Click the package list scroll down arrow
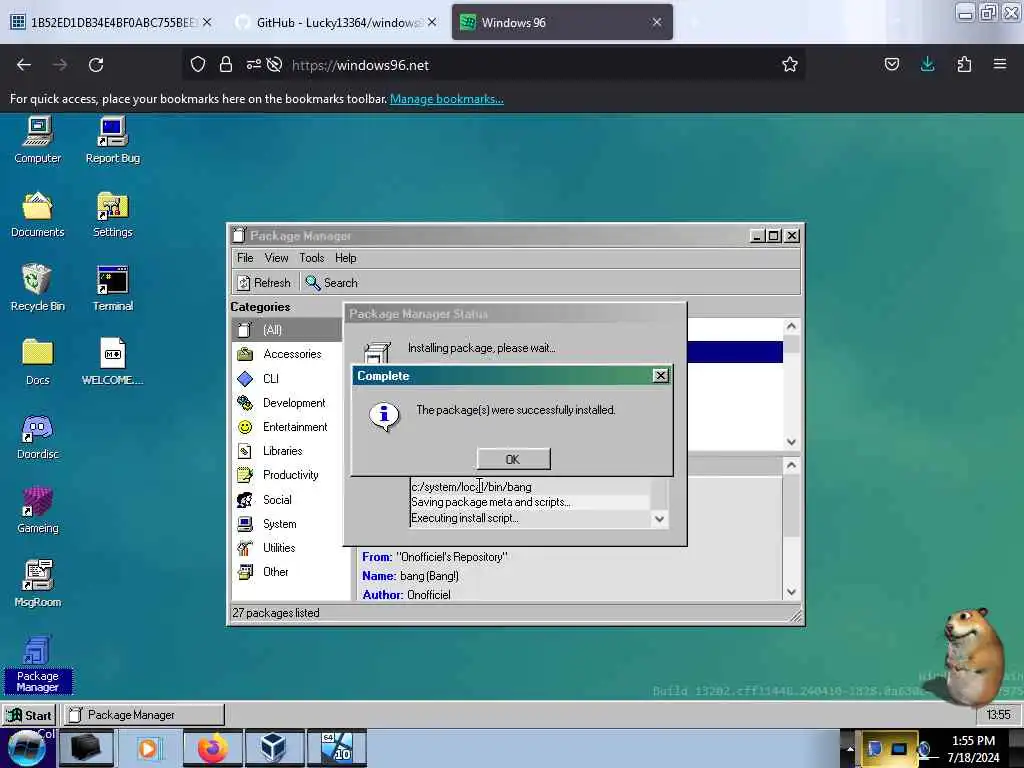Image resolution: width=1024 pixels, height=768 pixels. [792, 442]
